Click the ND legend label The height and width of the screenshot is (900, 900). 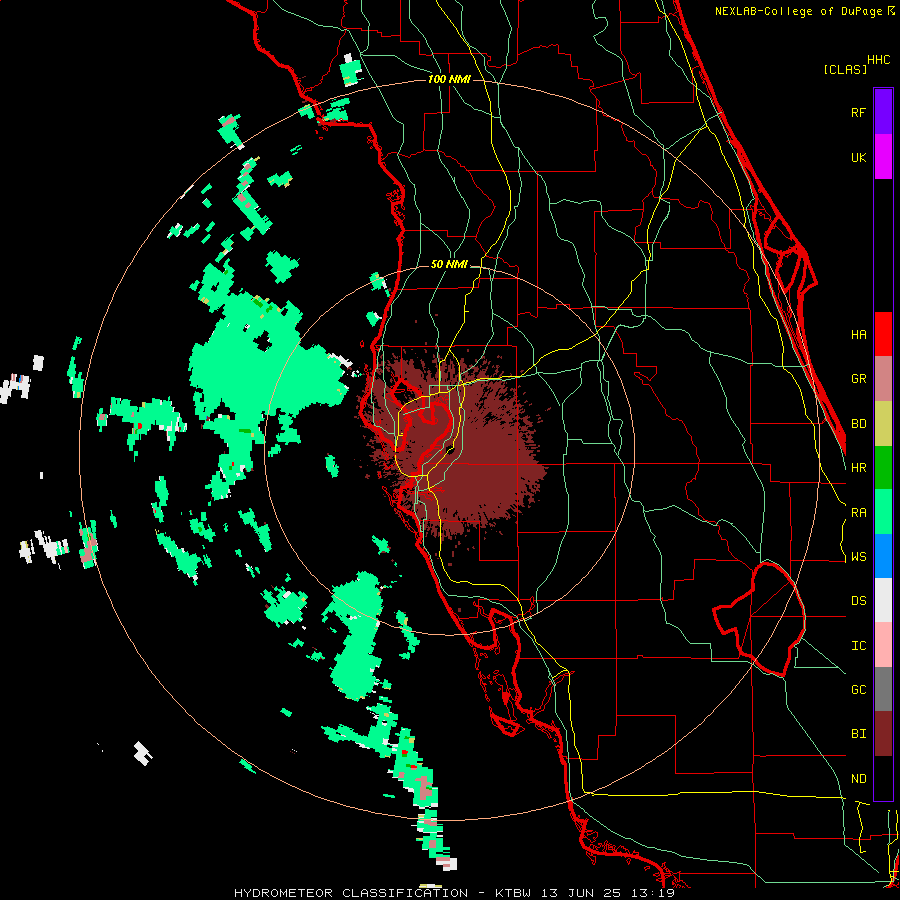pos(859,779)
